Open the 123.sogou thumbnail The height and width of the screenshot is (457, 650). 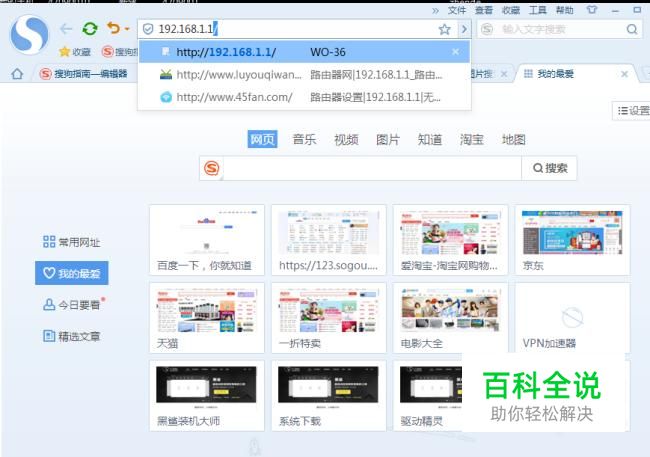coord(329,240)
